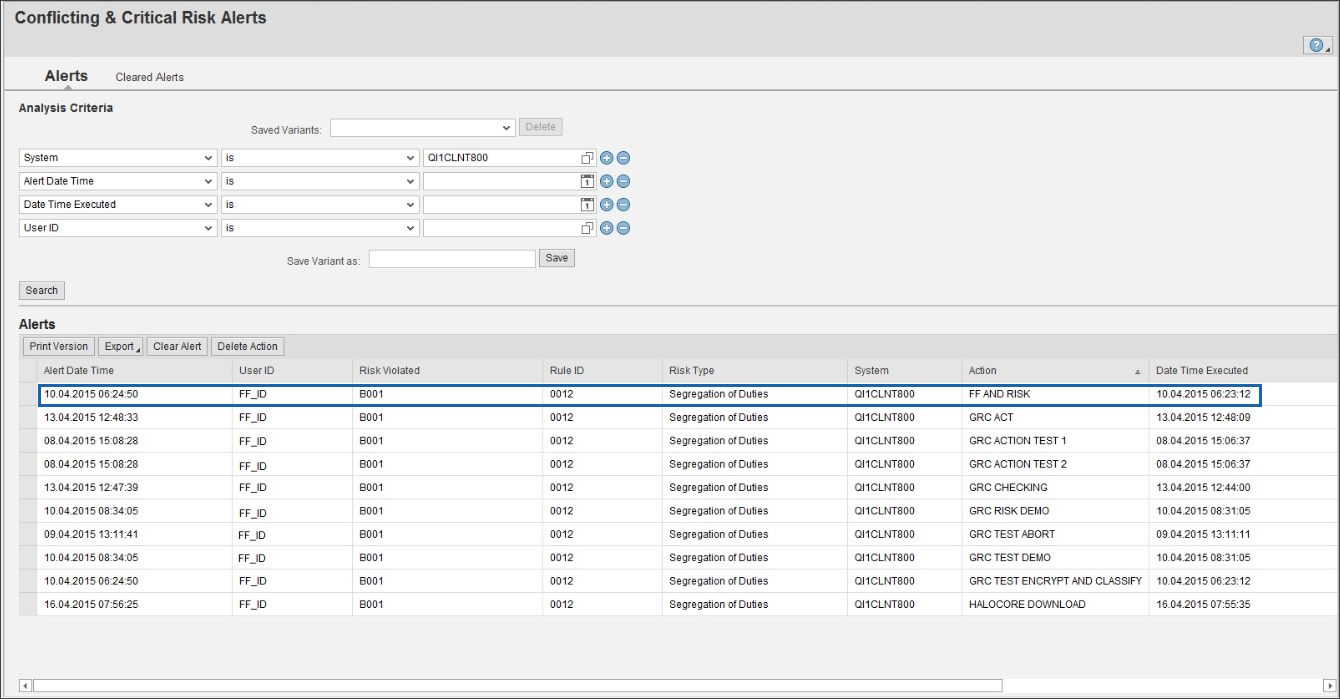Click the User ID column header
The image size is (1340, 699).
click(x=292, y=370)
